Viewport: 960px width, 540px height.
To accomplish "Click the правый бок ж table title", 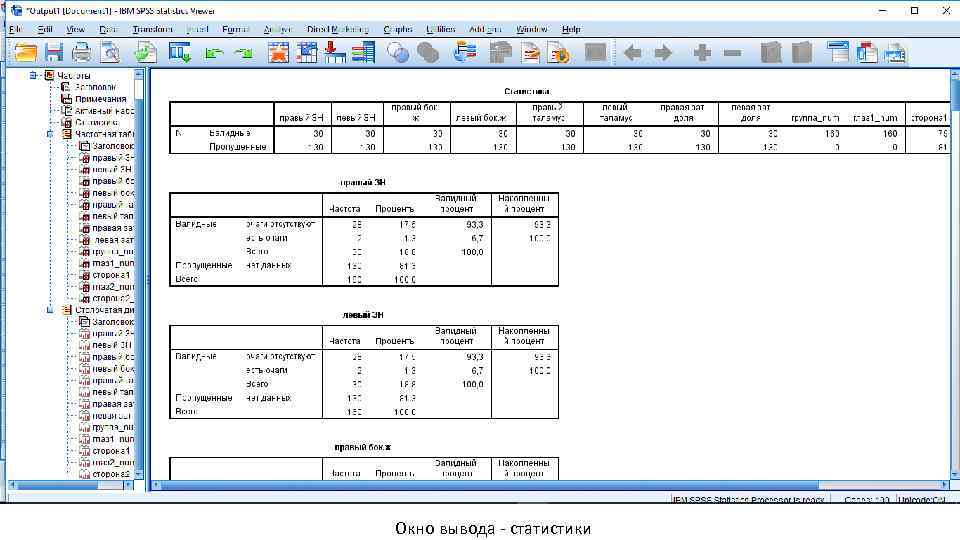I will coord(362,447).
